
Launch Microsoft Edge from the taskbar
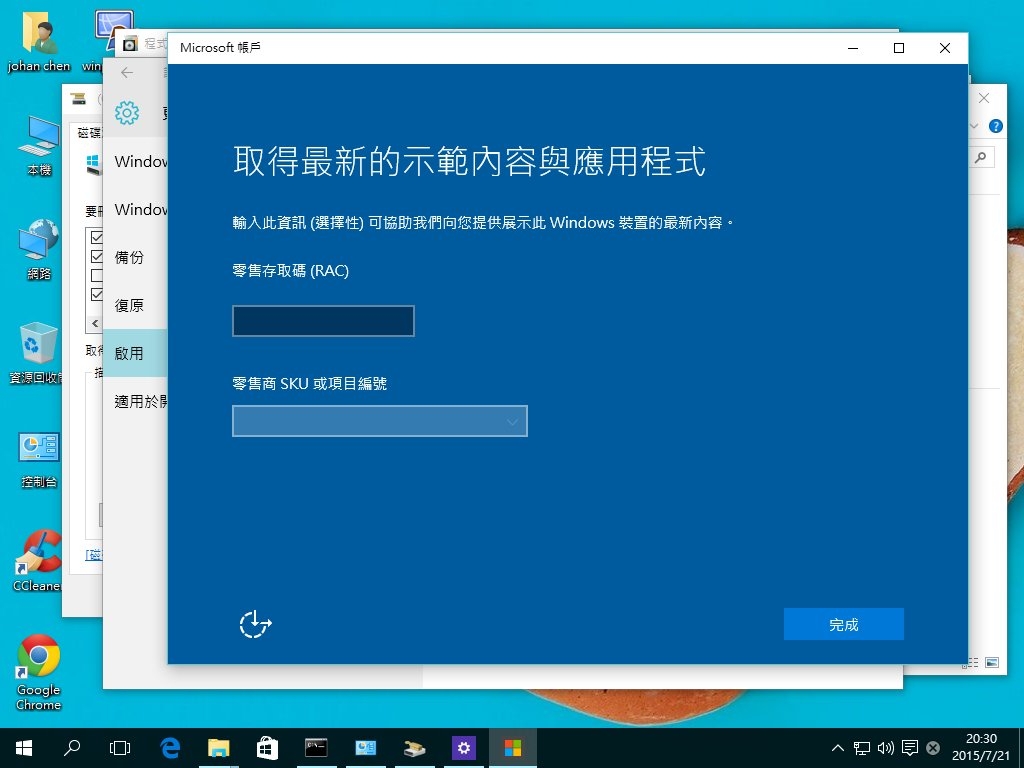pos(170,748)
